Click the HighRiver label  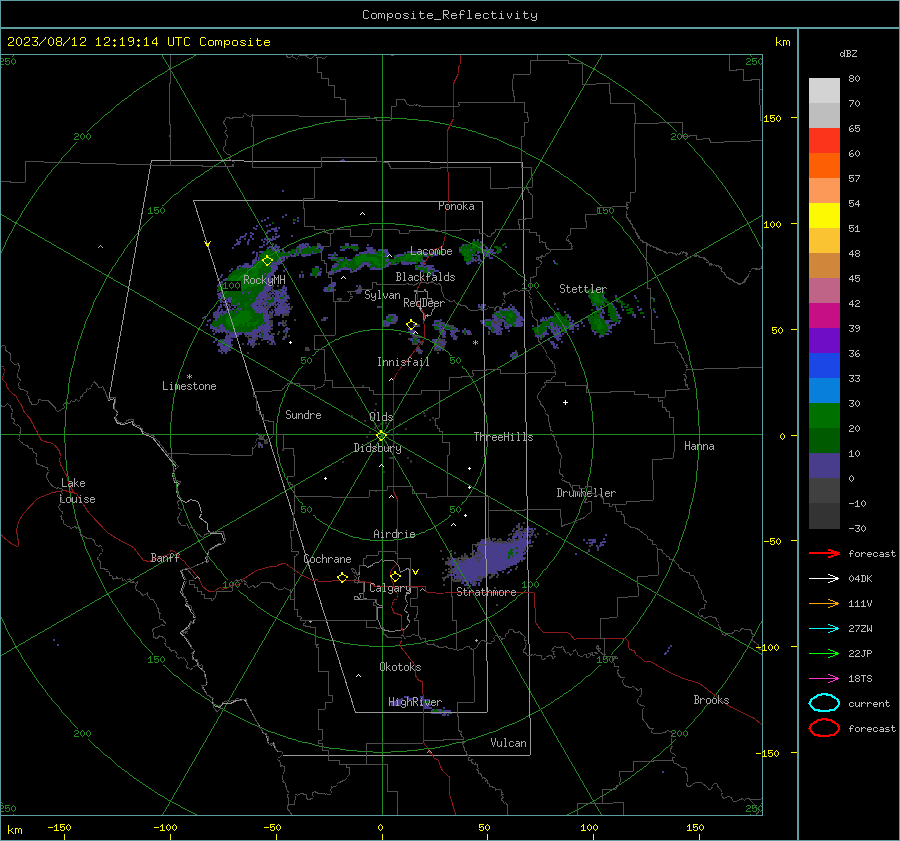point(415,702)
